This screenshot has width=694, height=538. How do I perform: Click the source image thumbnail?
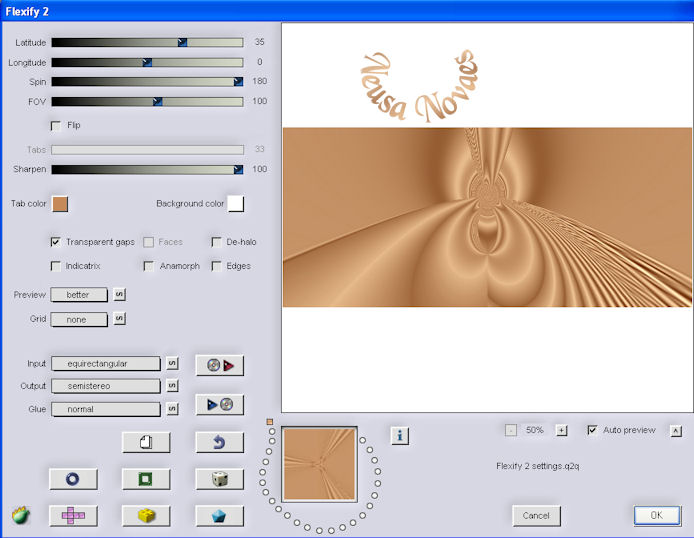pyautogui.click(x=319, y=464)
